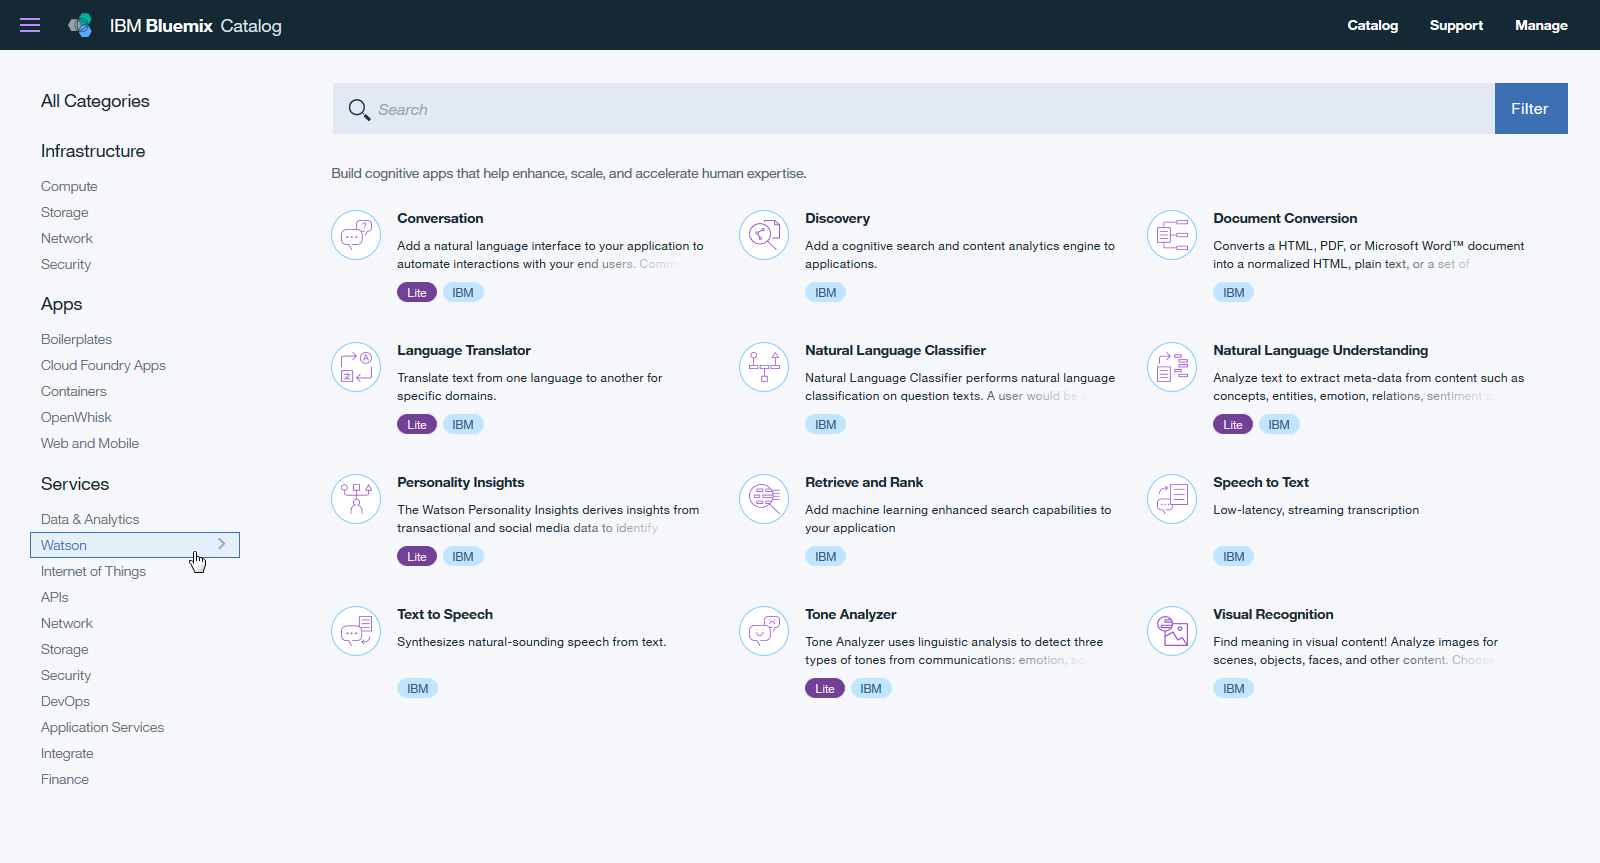Open the hamburger navigation menu
1600x863 pixels.
pos(30,25)
